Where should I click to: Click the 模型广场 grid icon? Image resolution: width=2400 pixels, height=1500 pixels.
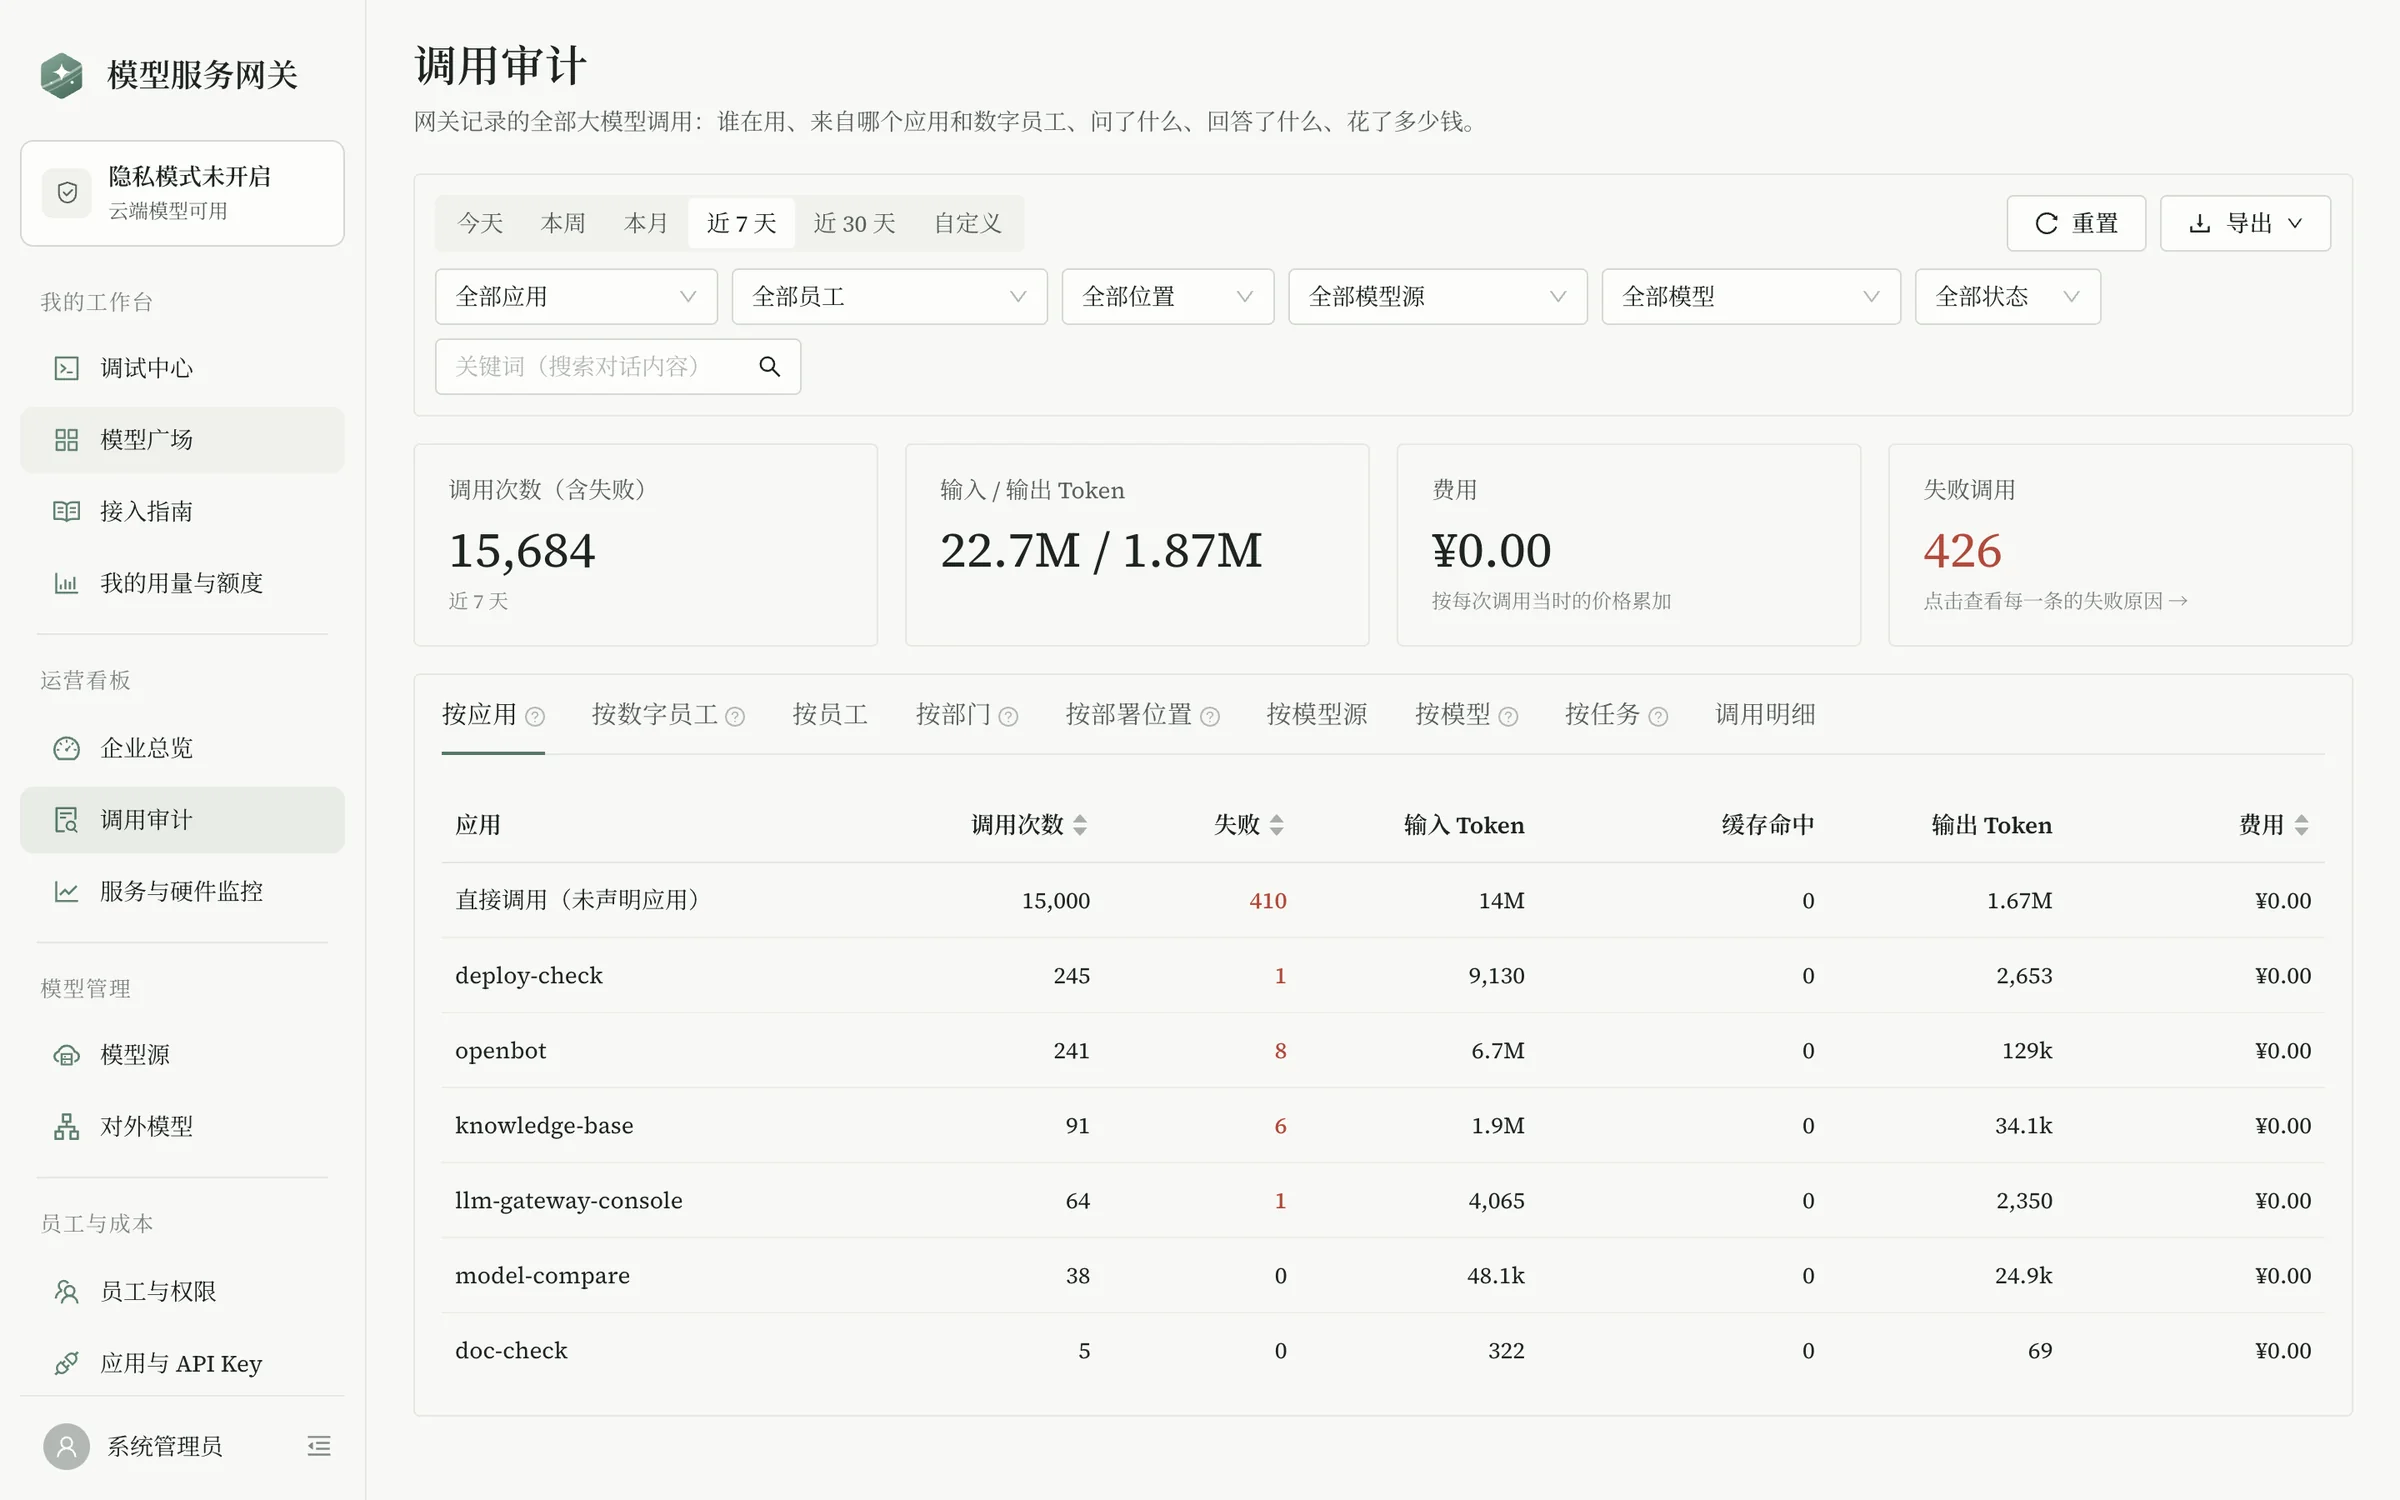click(66, 440)
